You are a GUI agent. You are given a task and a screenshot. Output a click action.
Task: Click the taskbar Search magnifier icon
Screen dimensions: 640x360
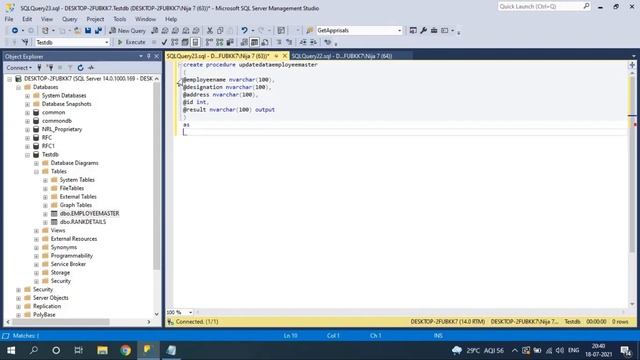point(34,350)
